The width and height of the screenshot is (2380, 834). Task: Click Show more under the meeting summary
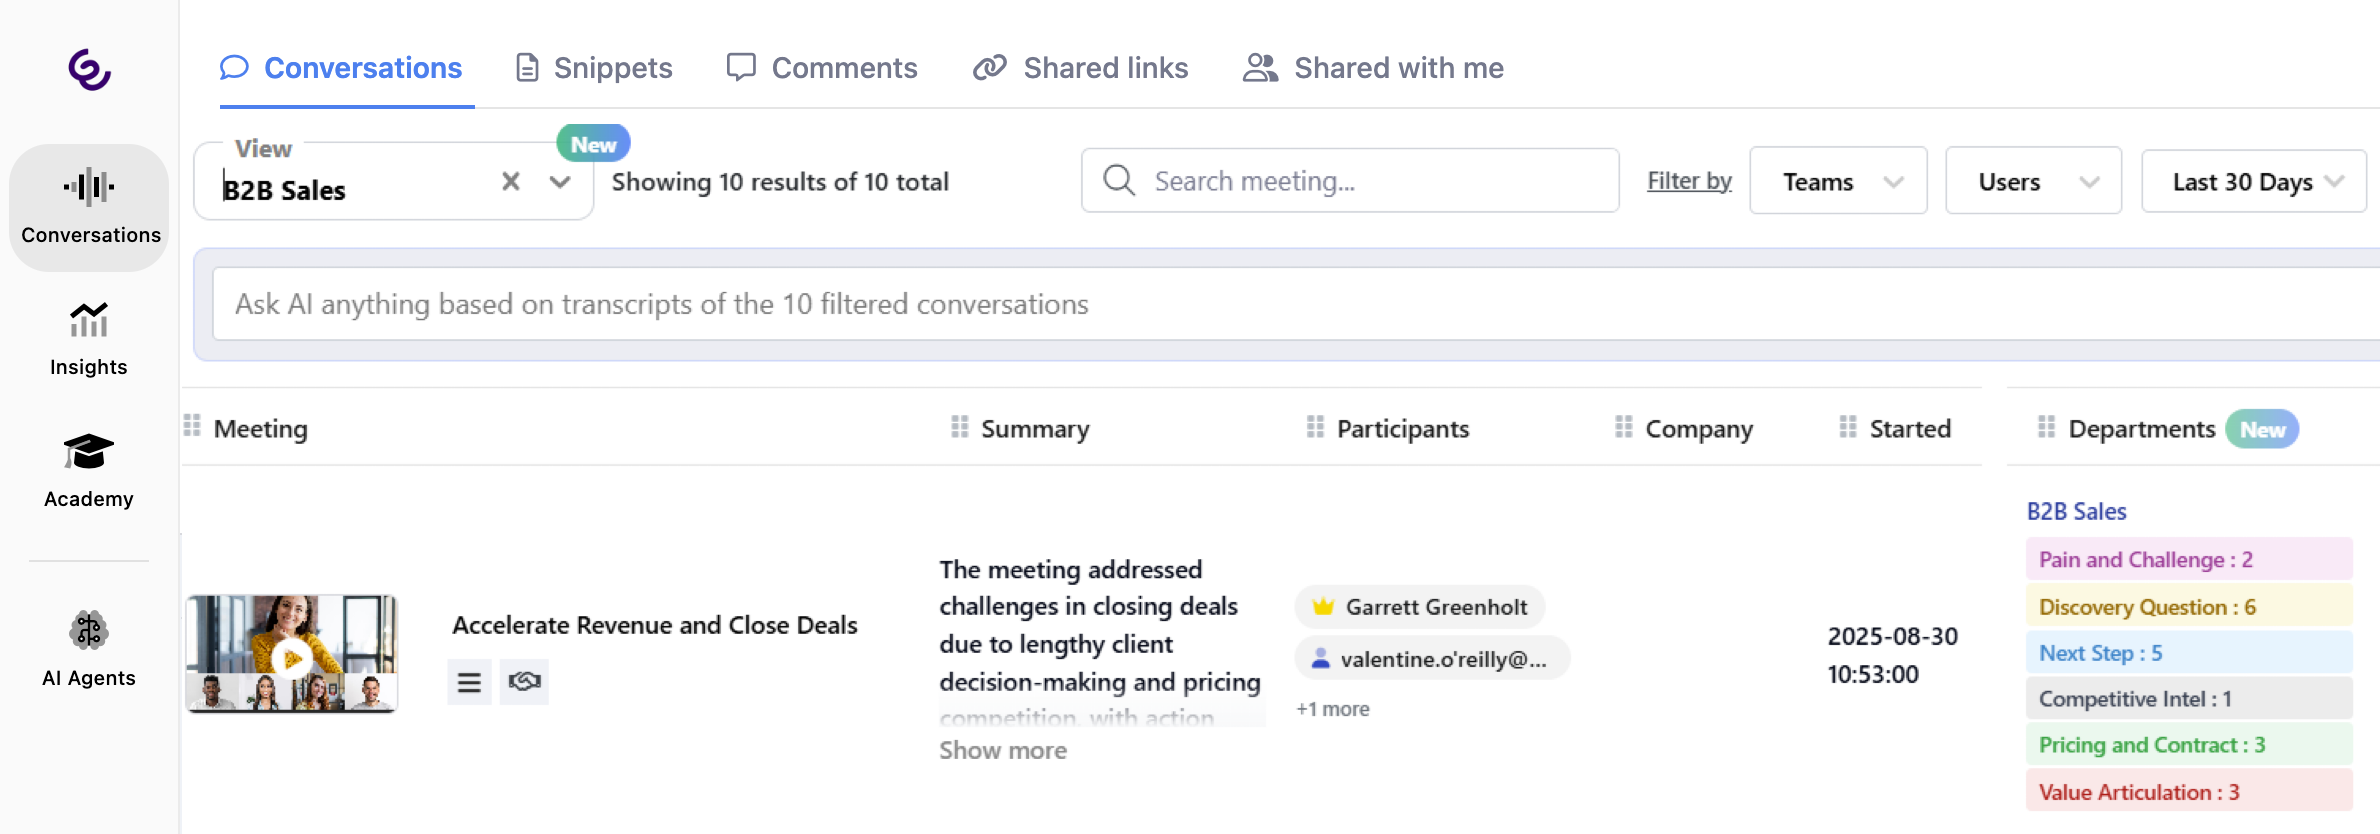1002,750
